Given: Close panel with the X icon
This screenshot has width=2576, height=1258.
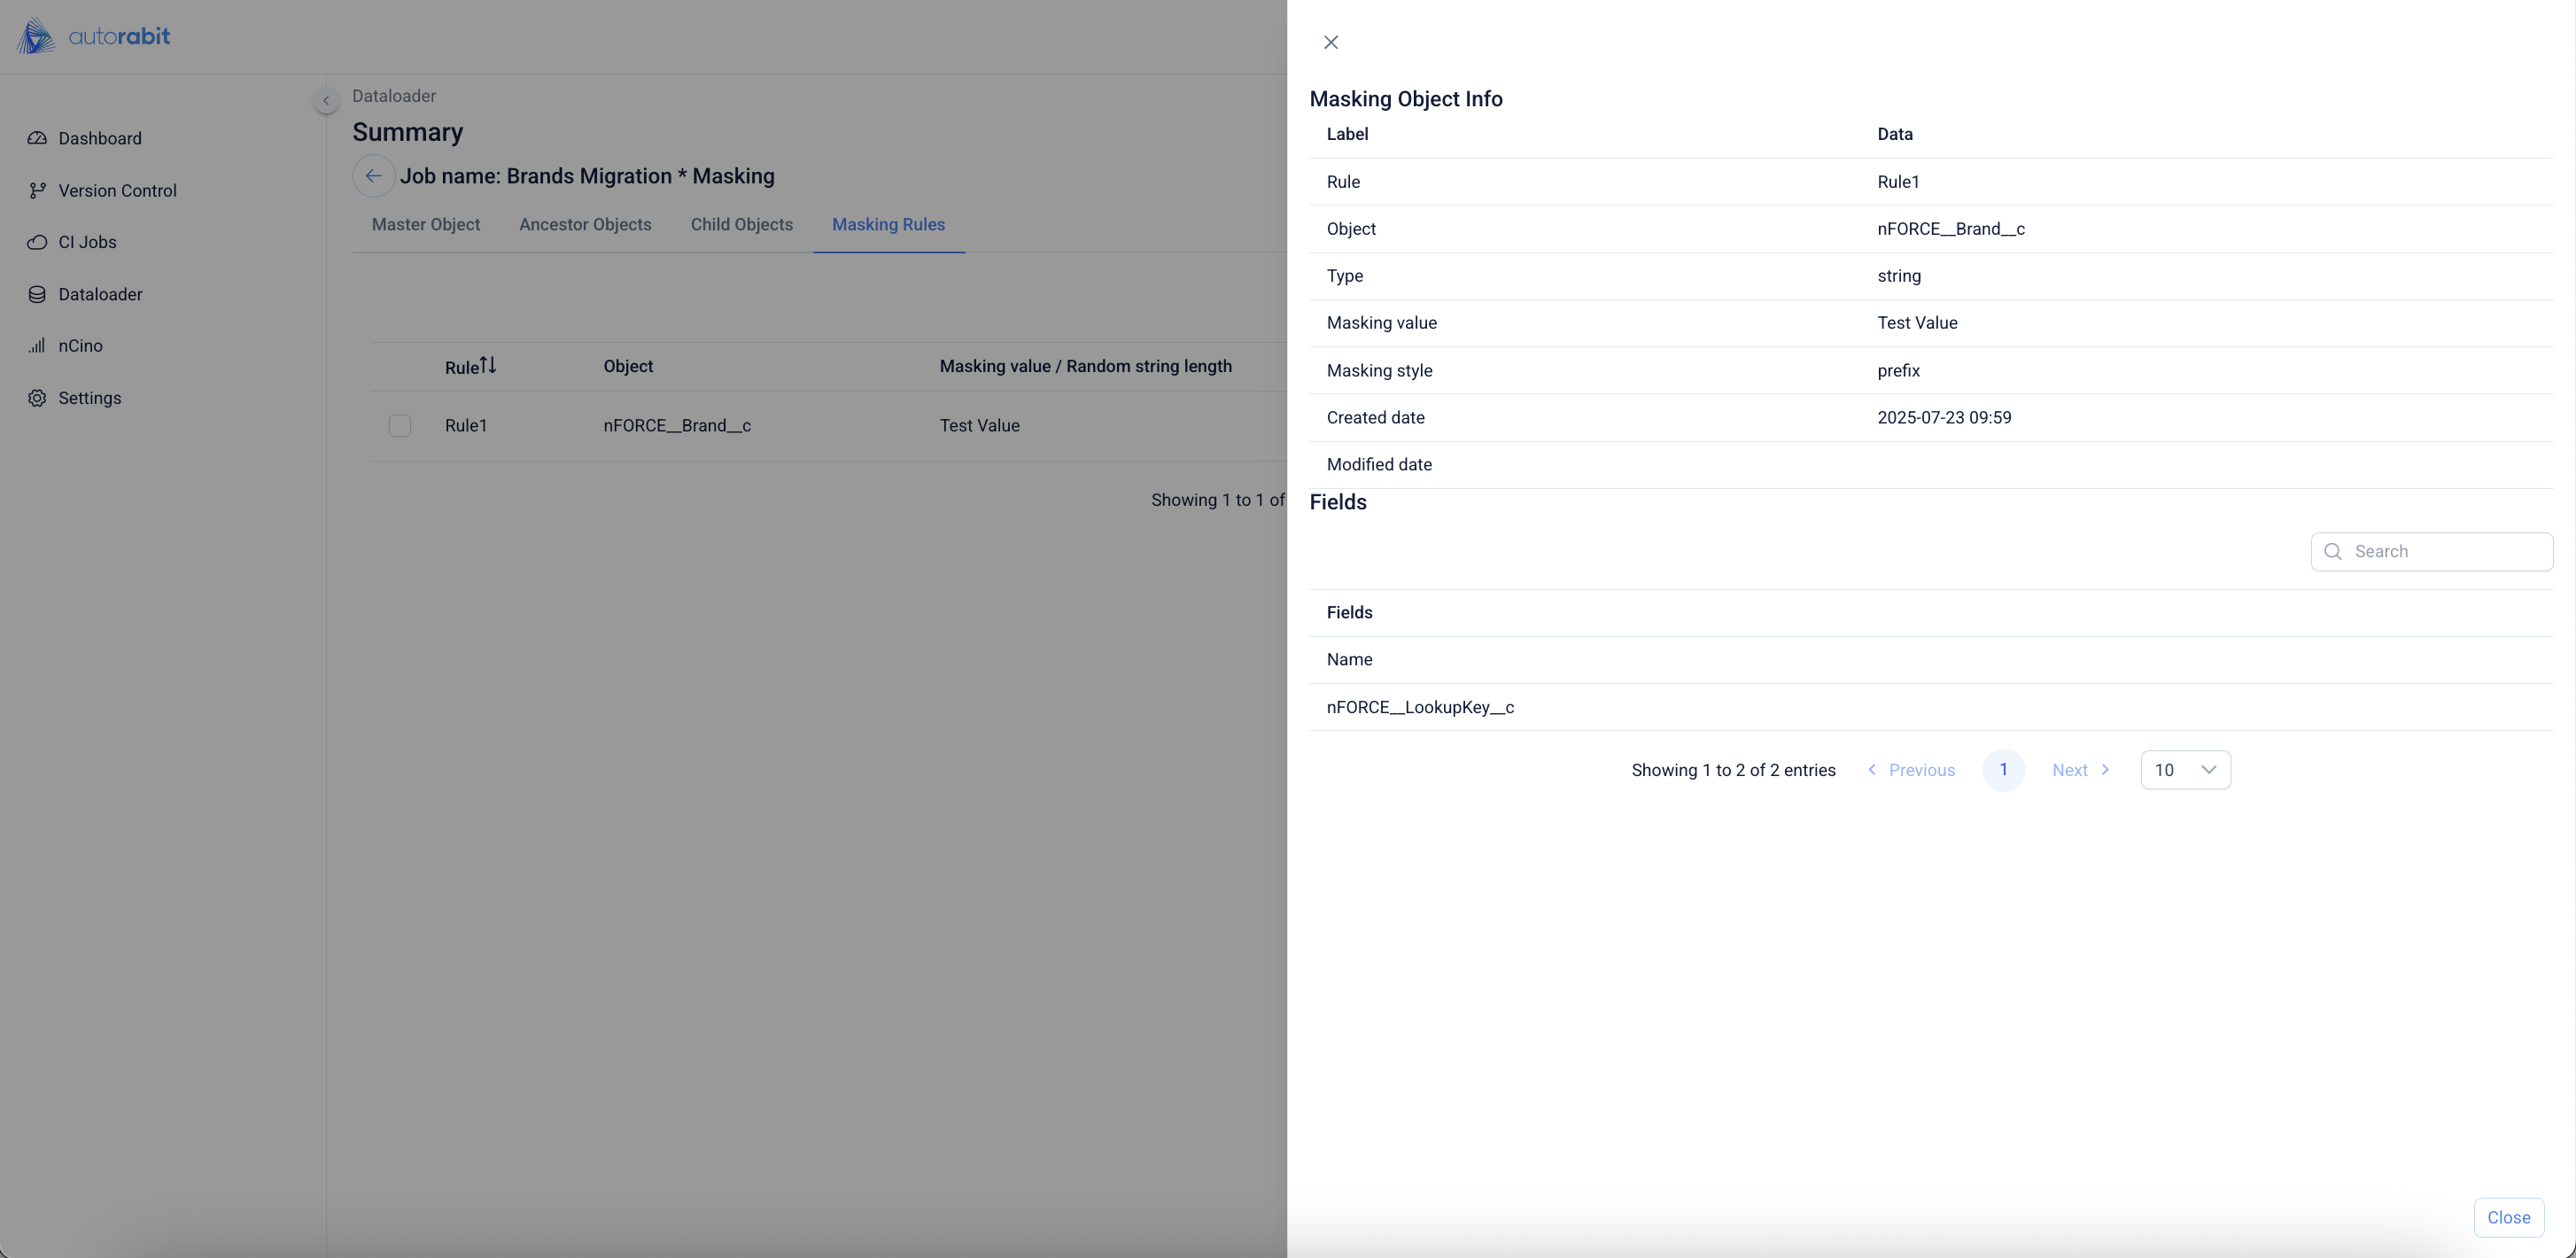Looking at the screenshot, I should coord(1331,42).
